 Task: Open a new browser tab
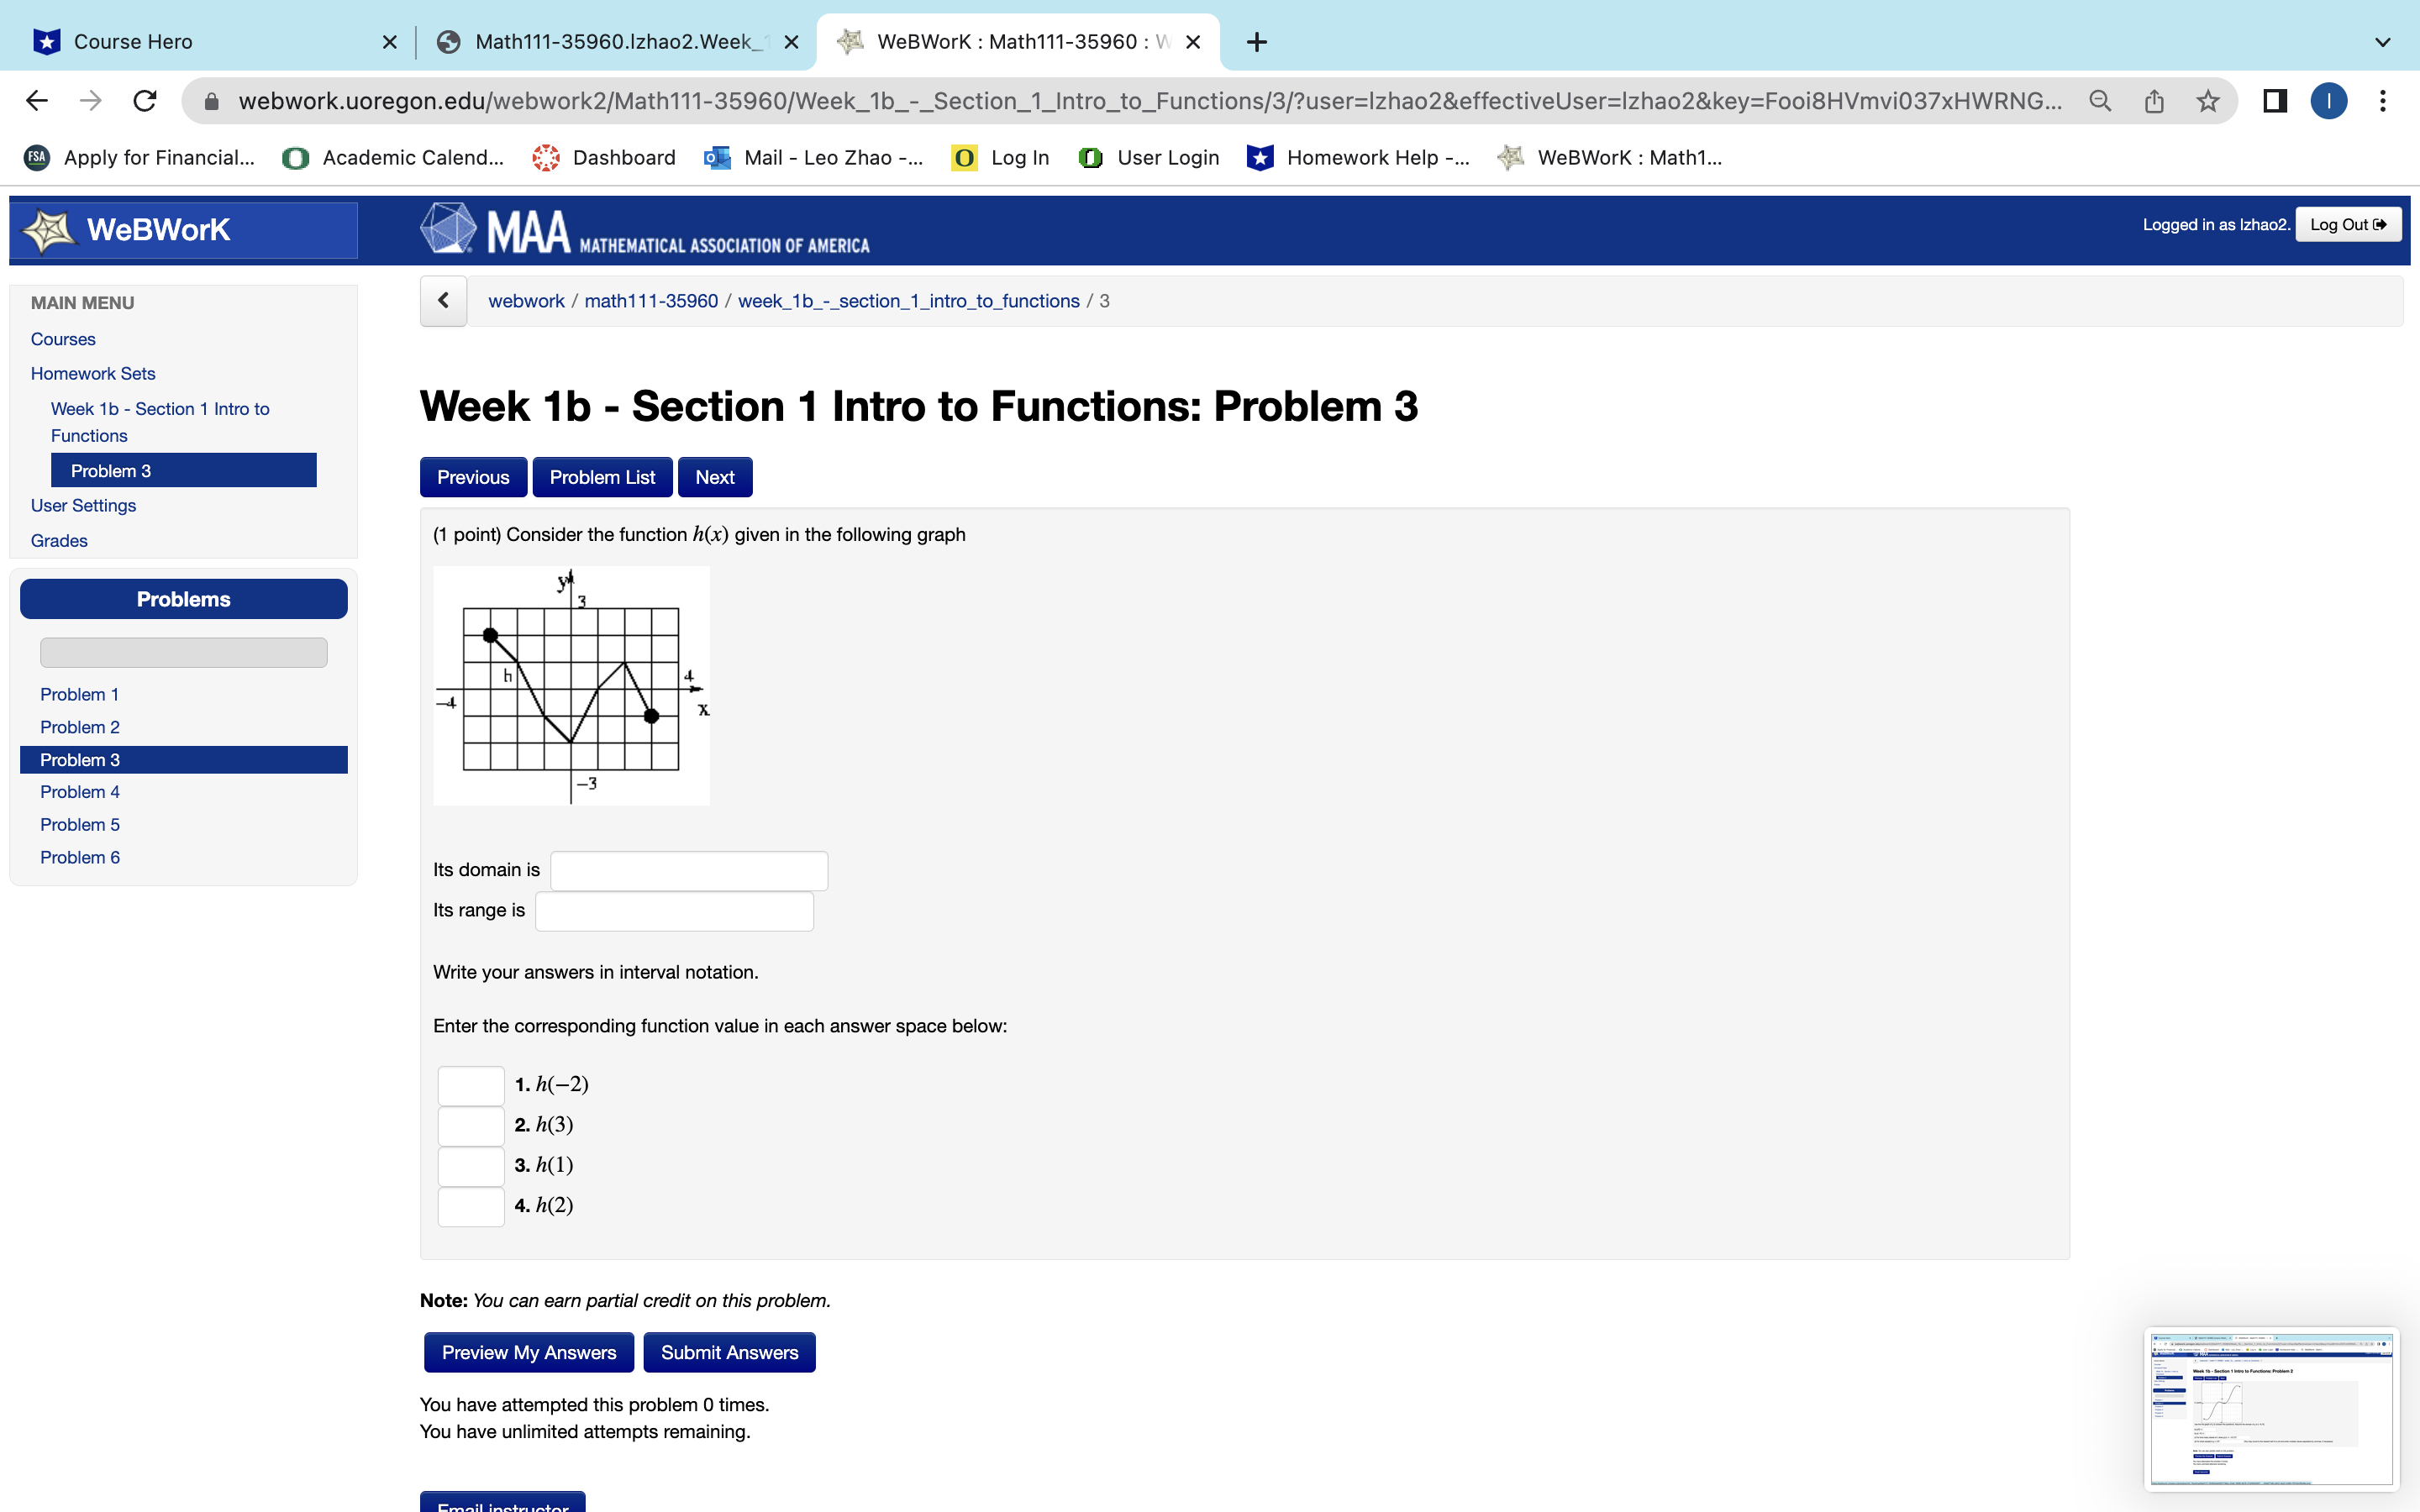(x=1257, y=42)
